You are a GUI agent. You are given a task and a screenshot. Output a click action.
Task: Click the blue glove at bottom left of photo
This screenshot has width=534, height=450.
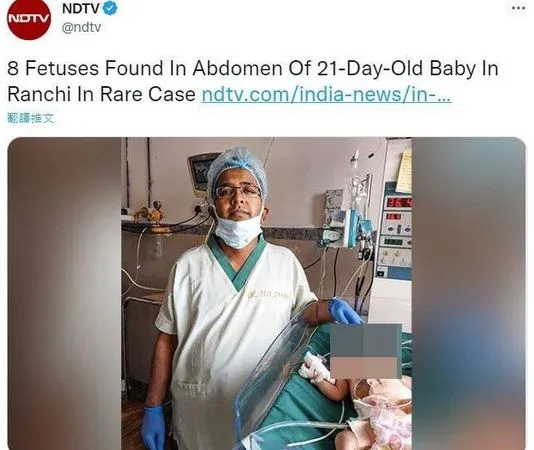coord(154,427)
